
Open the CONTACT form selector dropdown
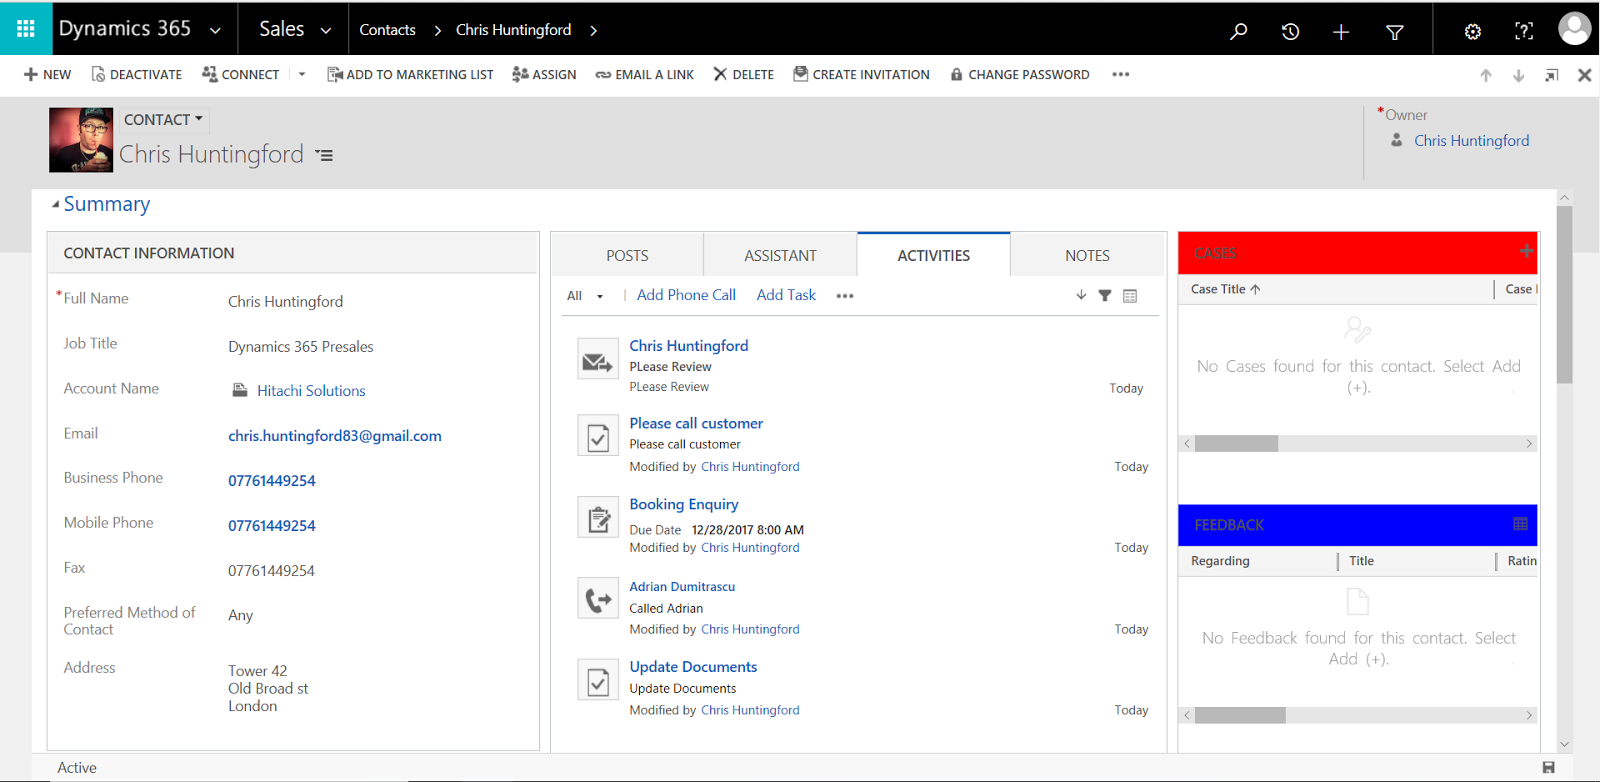pyautogui.click(x=164, y=119)
